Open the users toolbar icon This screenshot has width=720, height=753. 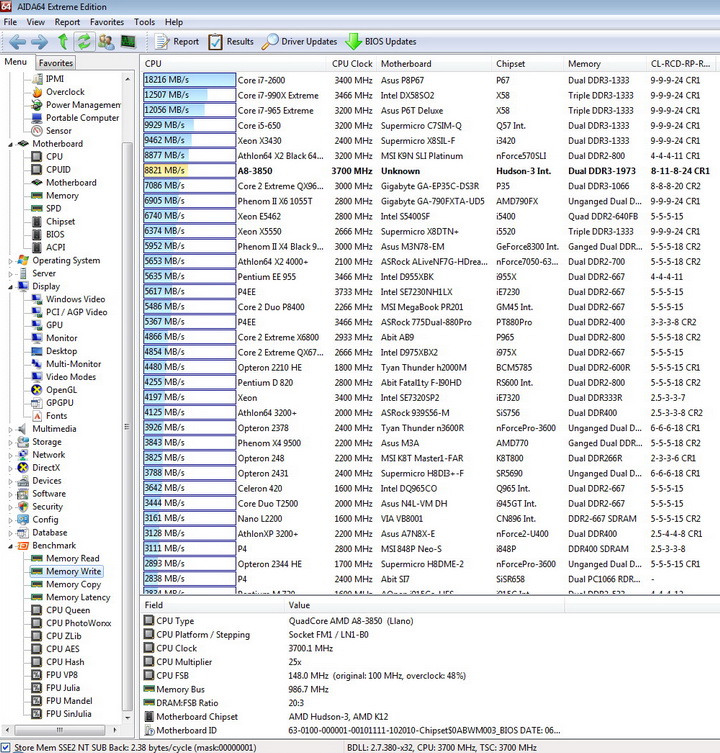click(106, 42)
